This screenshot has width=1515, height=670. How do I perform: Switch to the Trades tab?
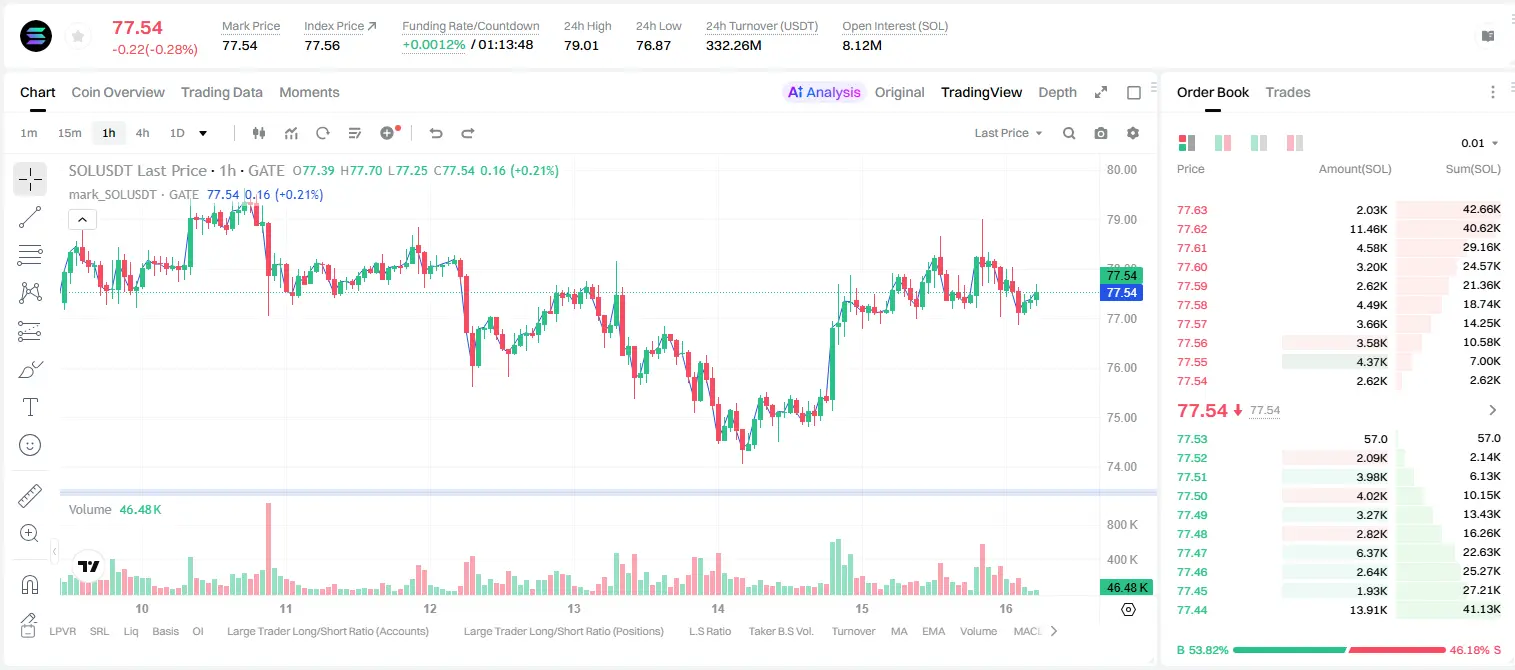[x=1287, y=92]
